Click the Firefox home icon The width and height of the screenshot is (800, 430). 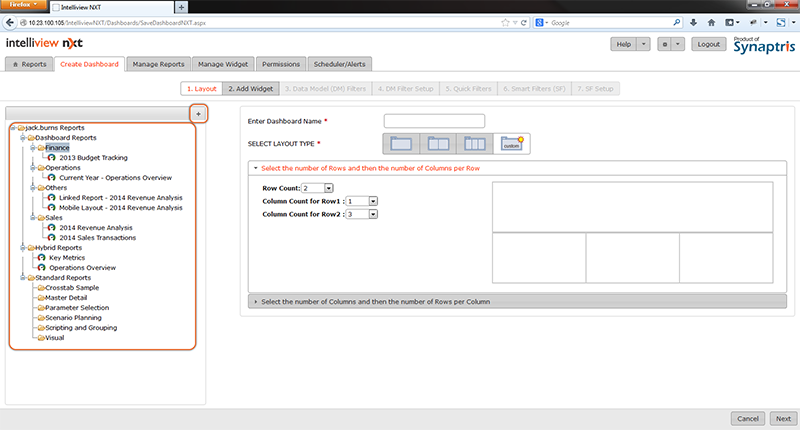pyautogui.click(x=711, y=22)
